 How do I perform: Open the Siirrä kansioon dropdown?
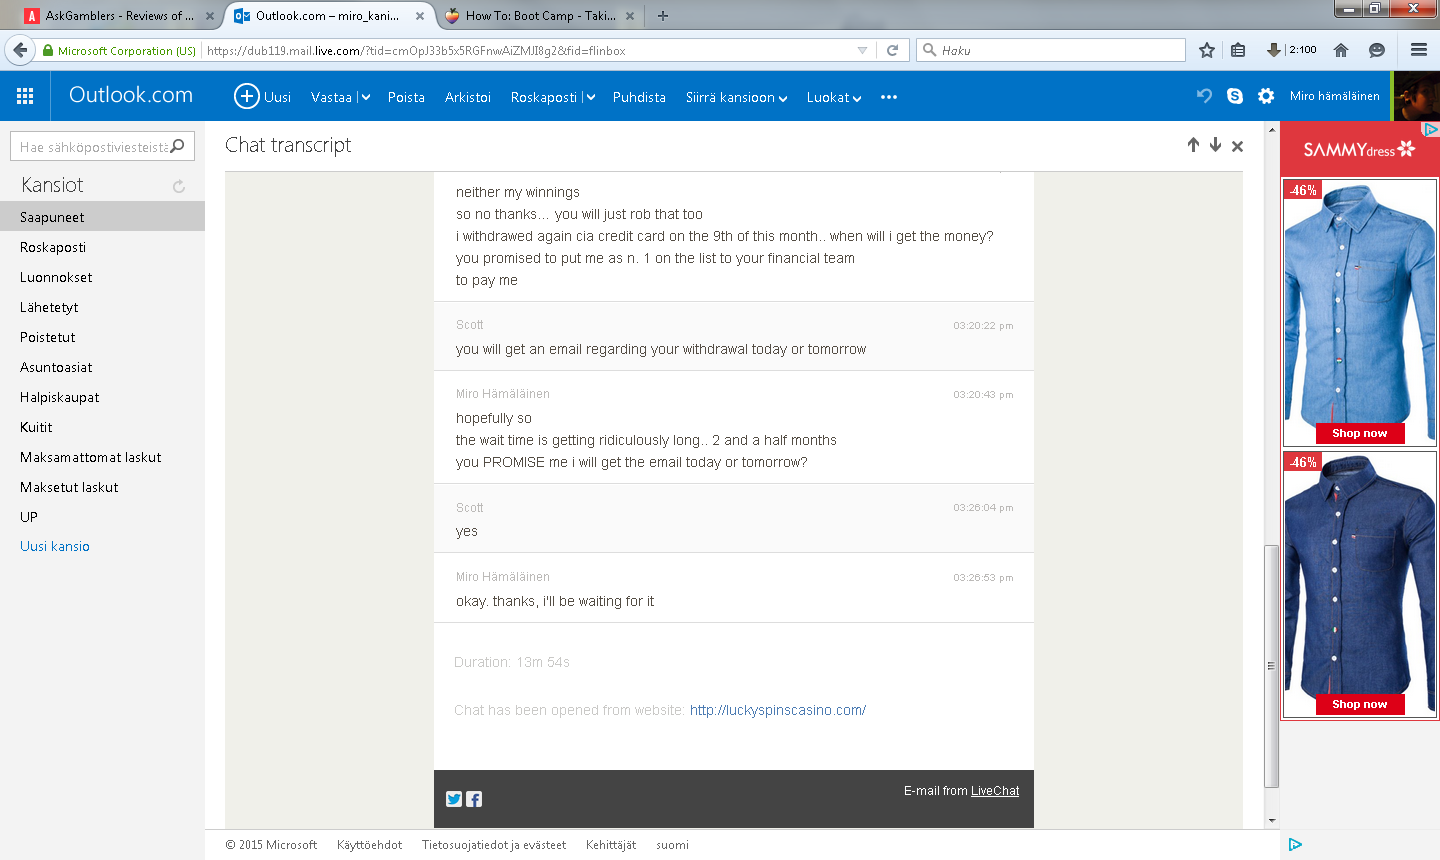pos(736,97)
